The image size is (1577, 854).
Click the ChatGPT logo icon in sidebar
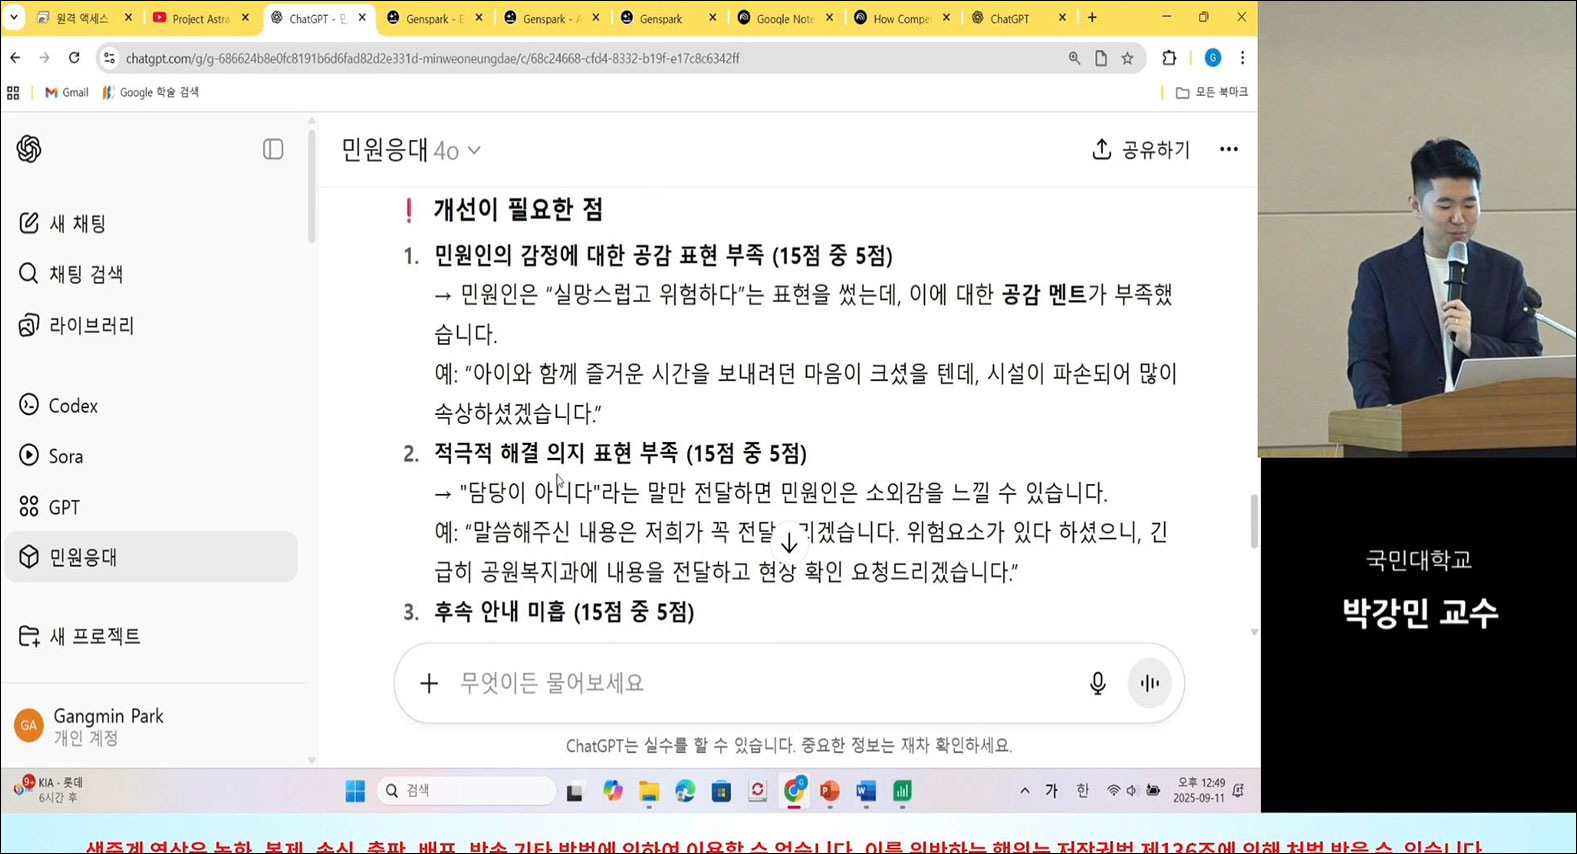(29, 149)
